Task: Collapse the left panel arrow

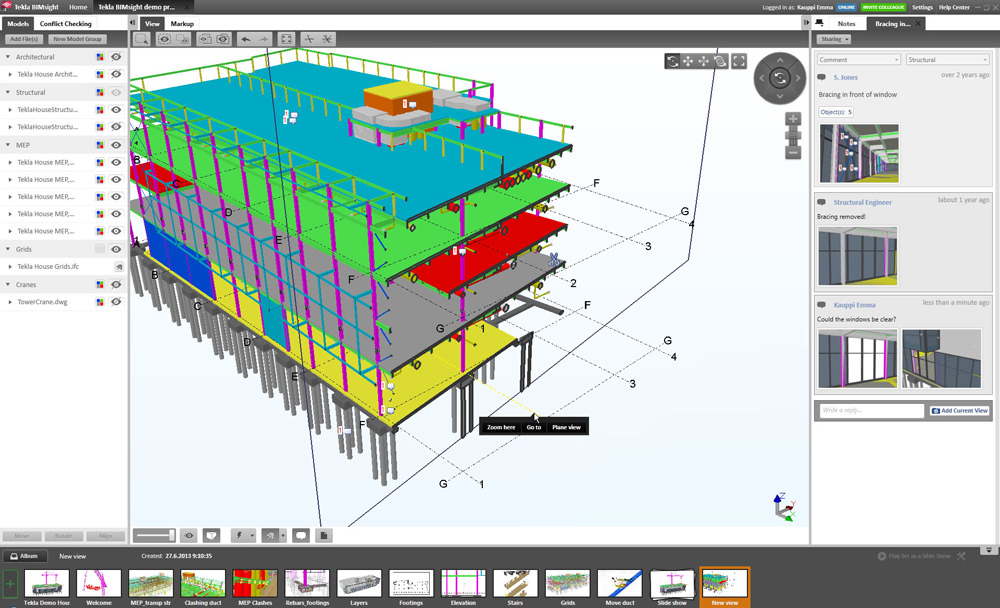Action: 133,23
